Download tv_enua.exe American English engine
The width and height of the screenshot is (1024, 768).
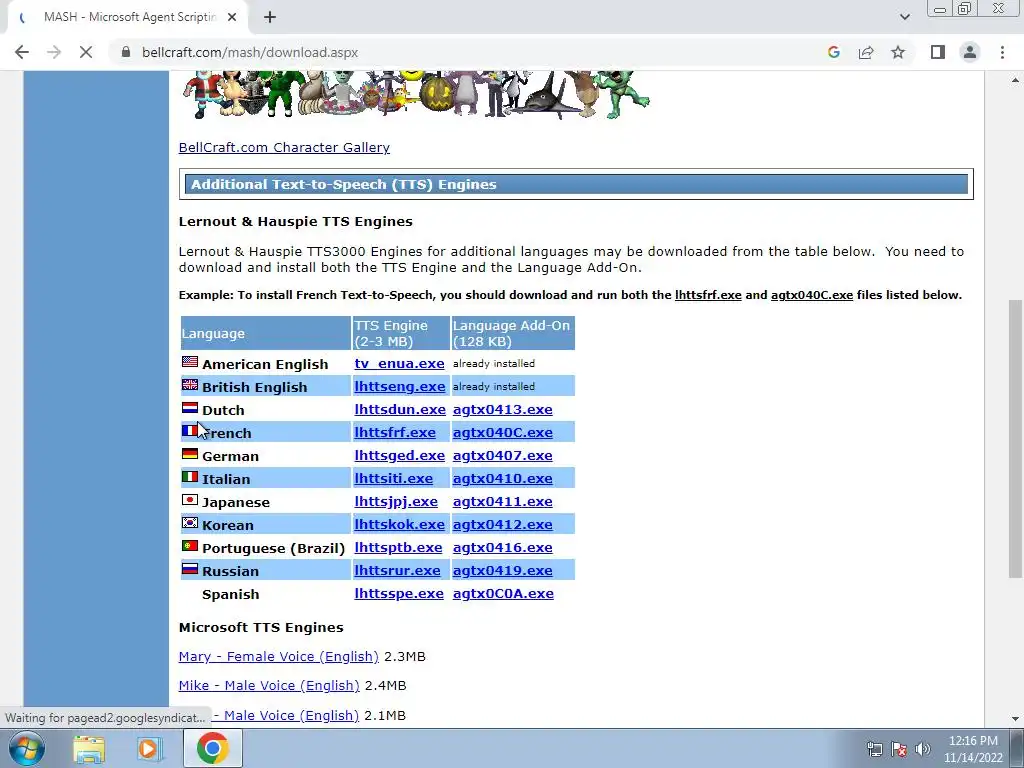click(399, 363)
